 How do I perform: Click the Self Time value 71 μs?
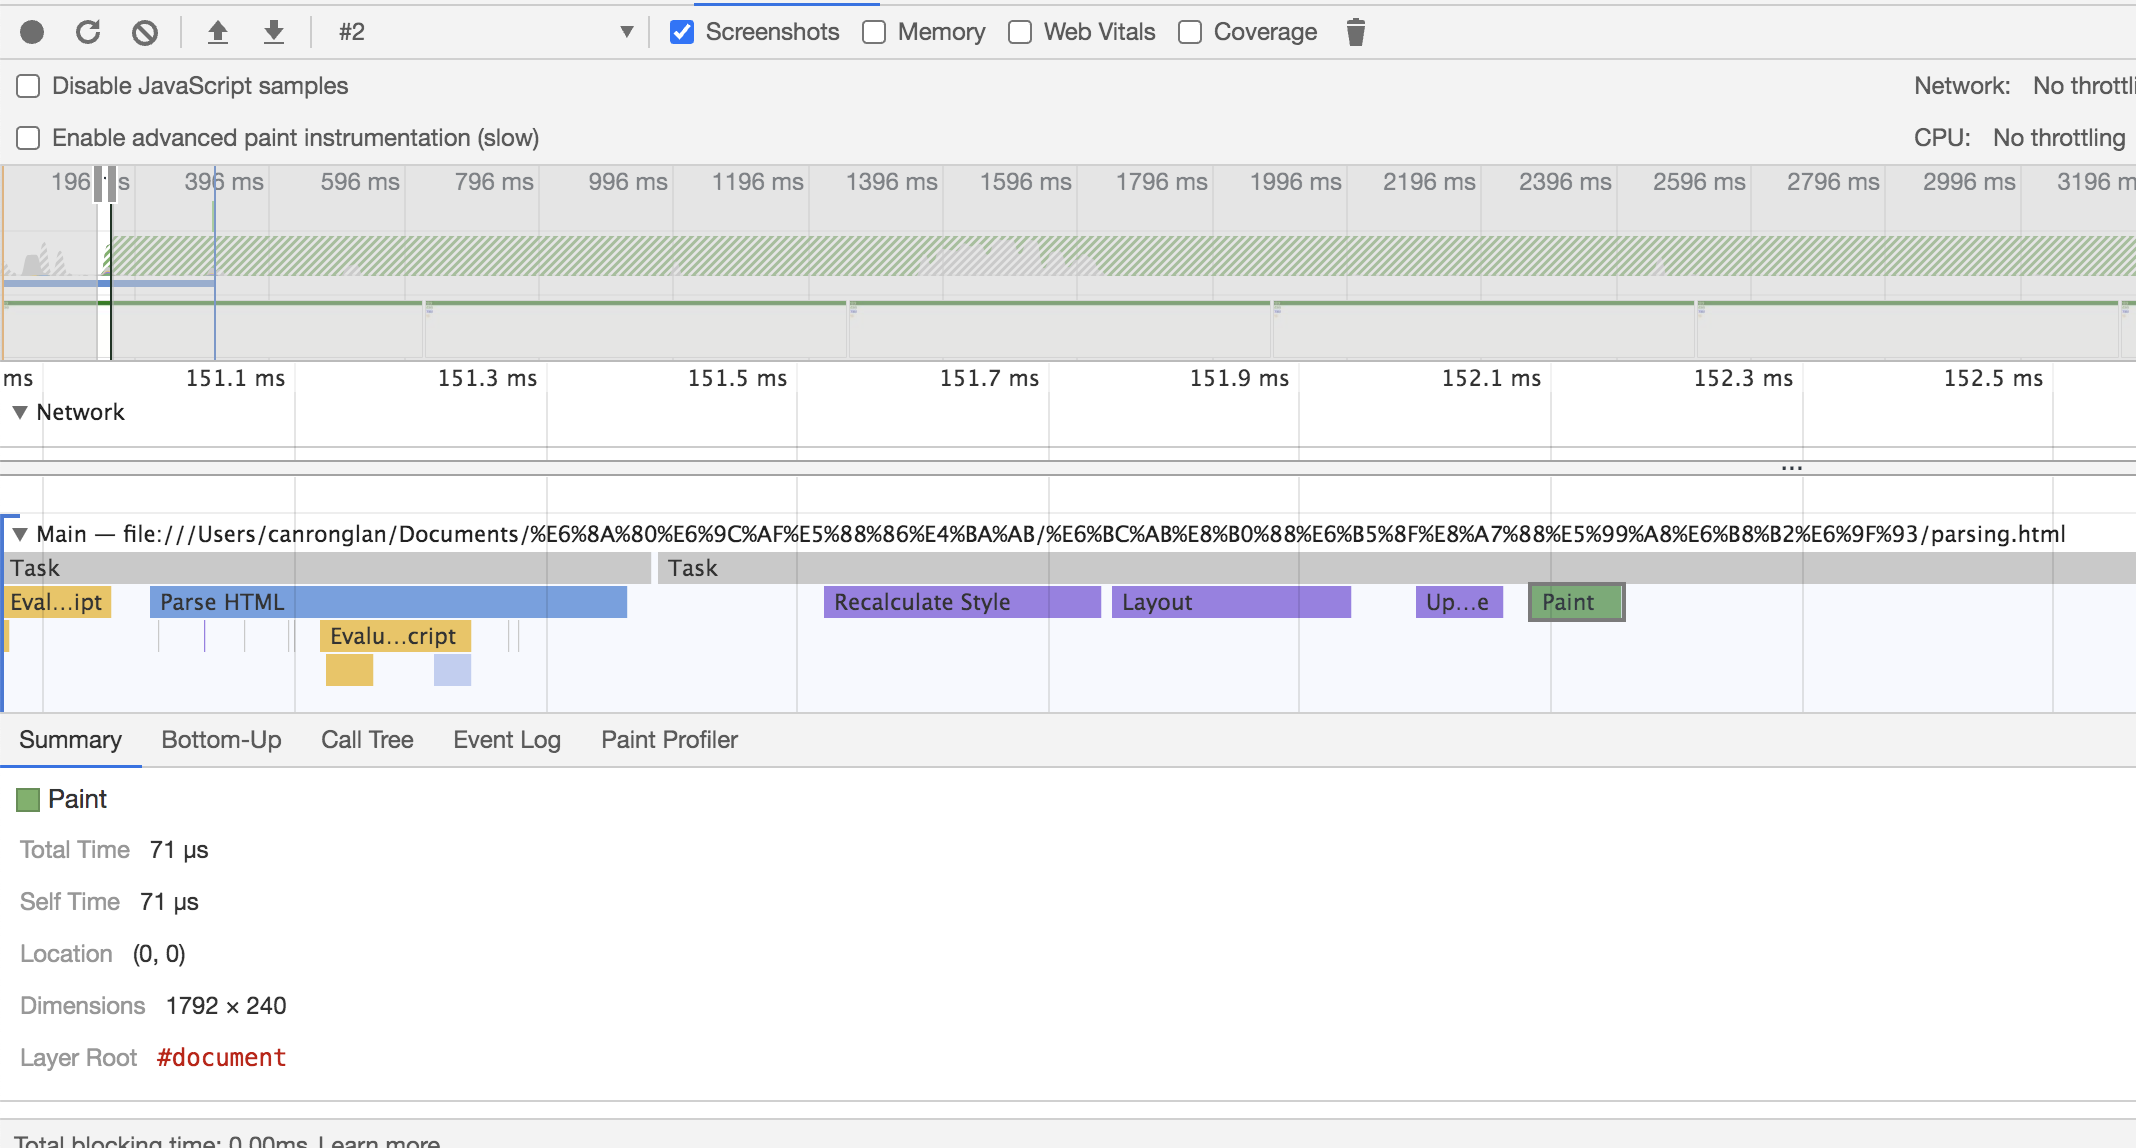pos(169,902)
